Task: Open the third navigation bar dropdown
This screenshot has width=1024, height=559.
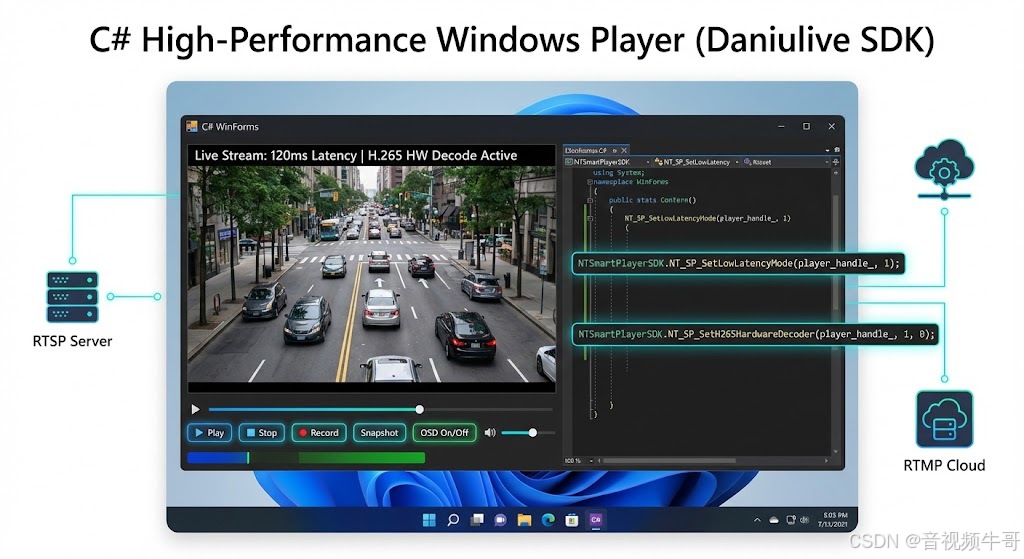Action: point(786,162)
